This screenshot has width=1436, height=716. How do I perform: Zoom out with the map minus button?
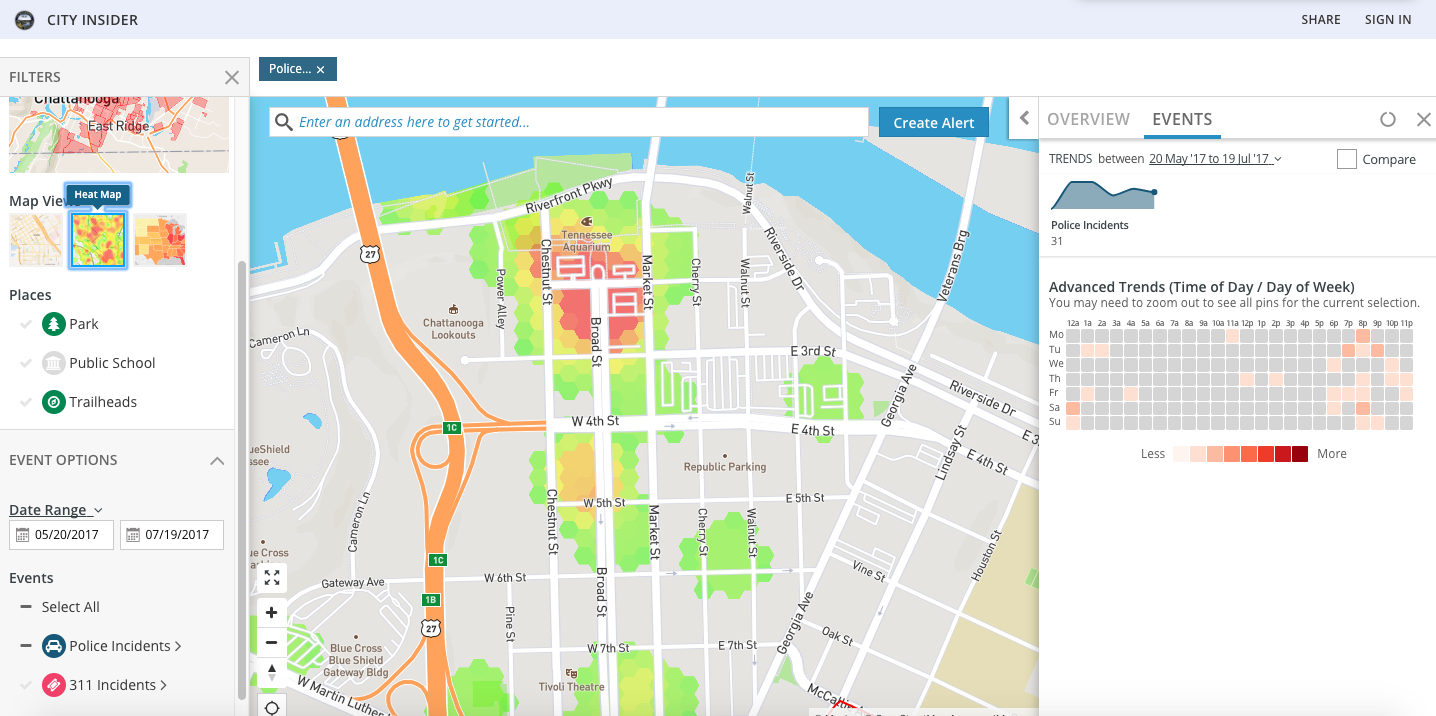point(271,642)
